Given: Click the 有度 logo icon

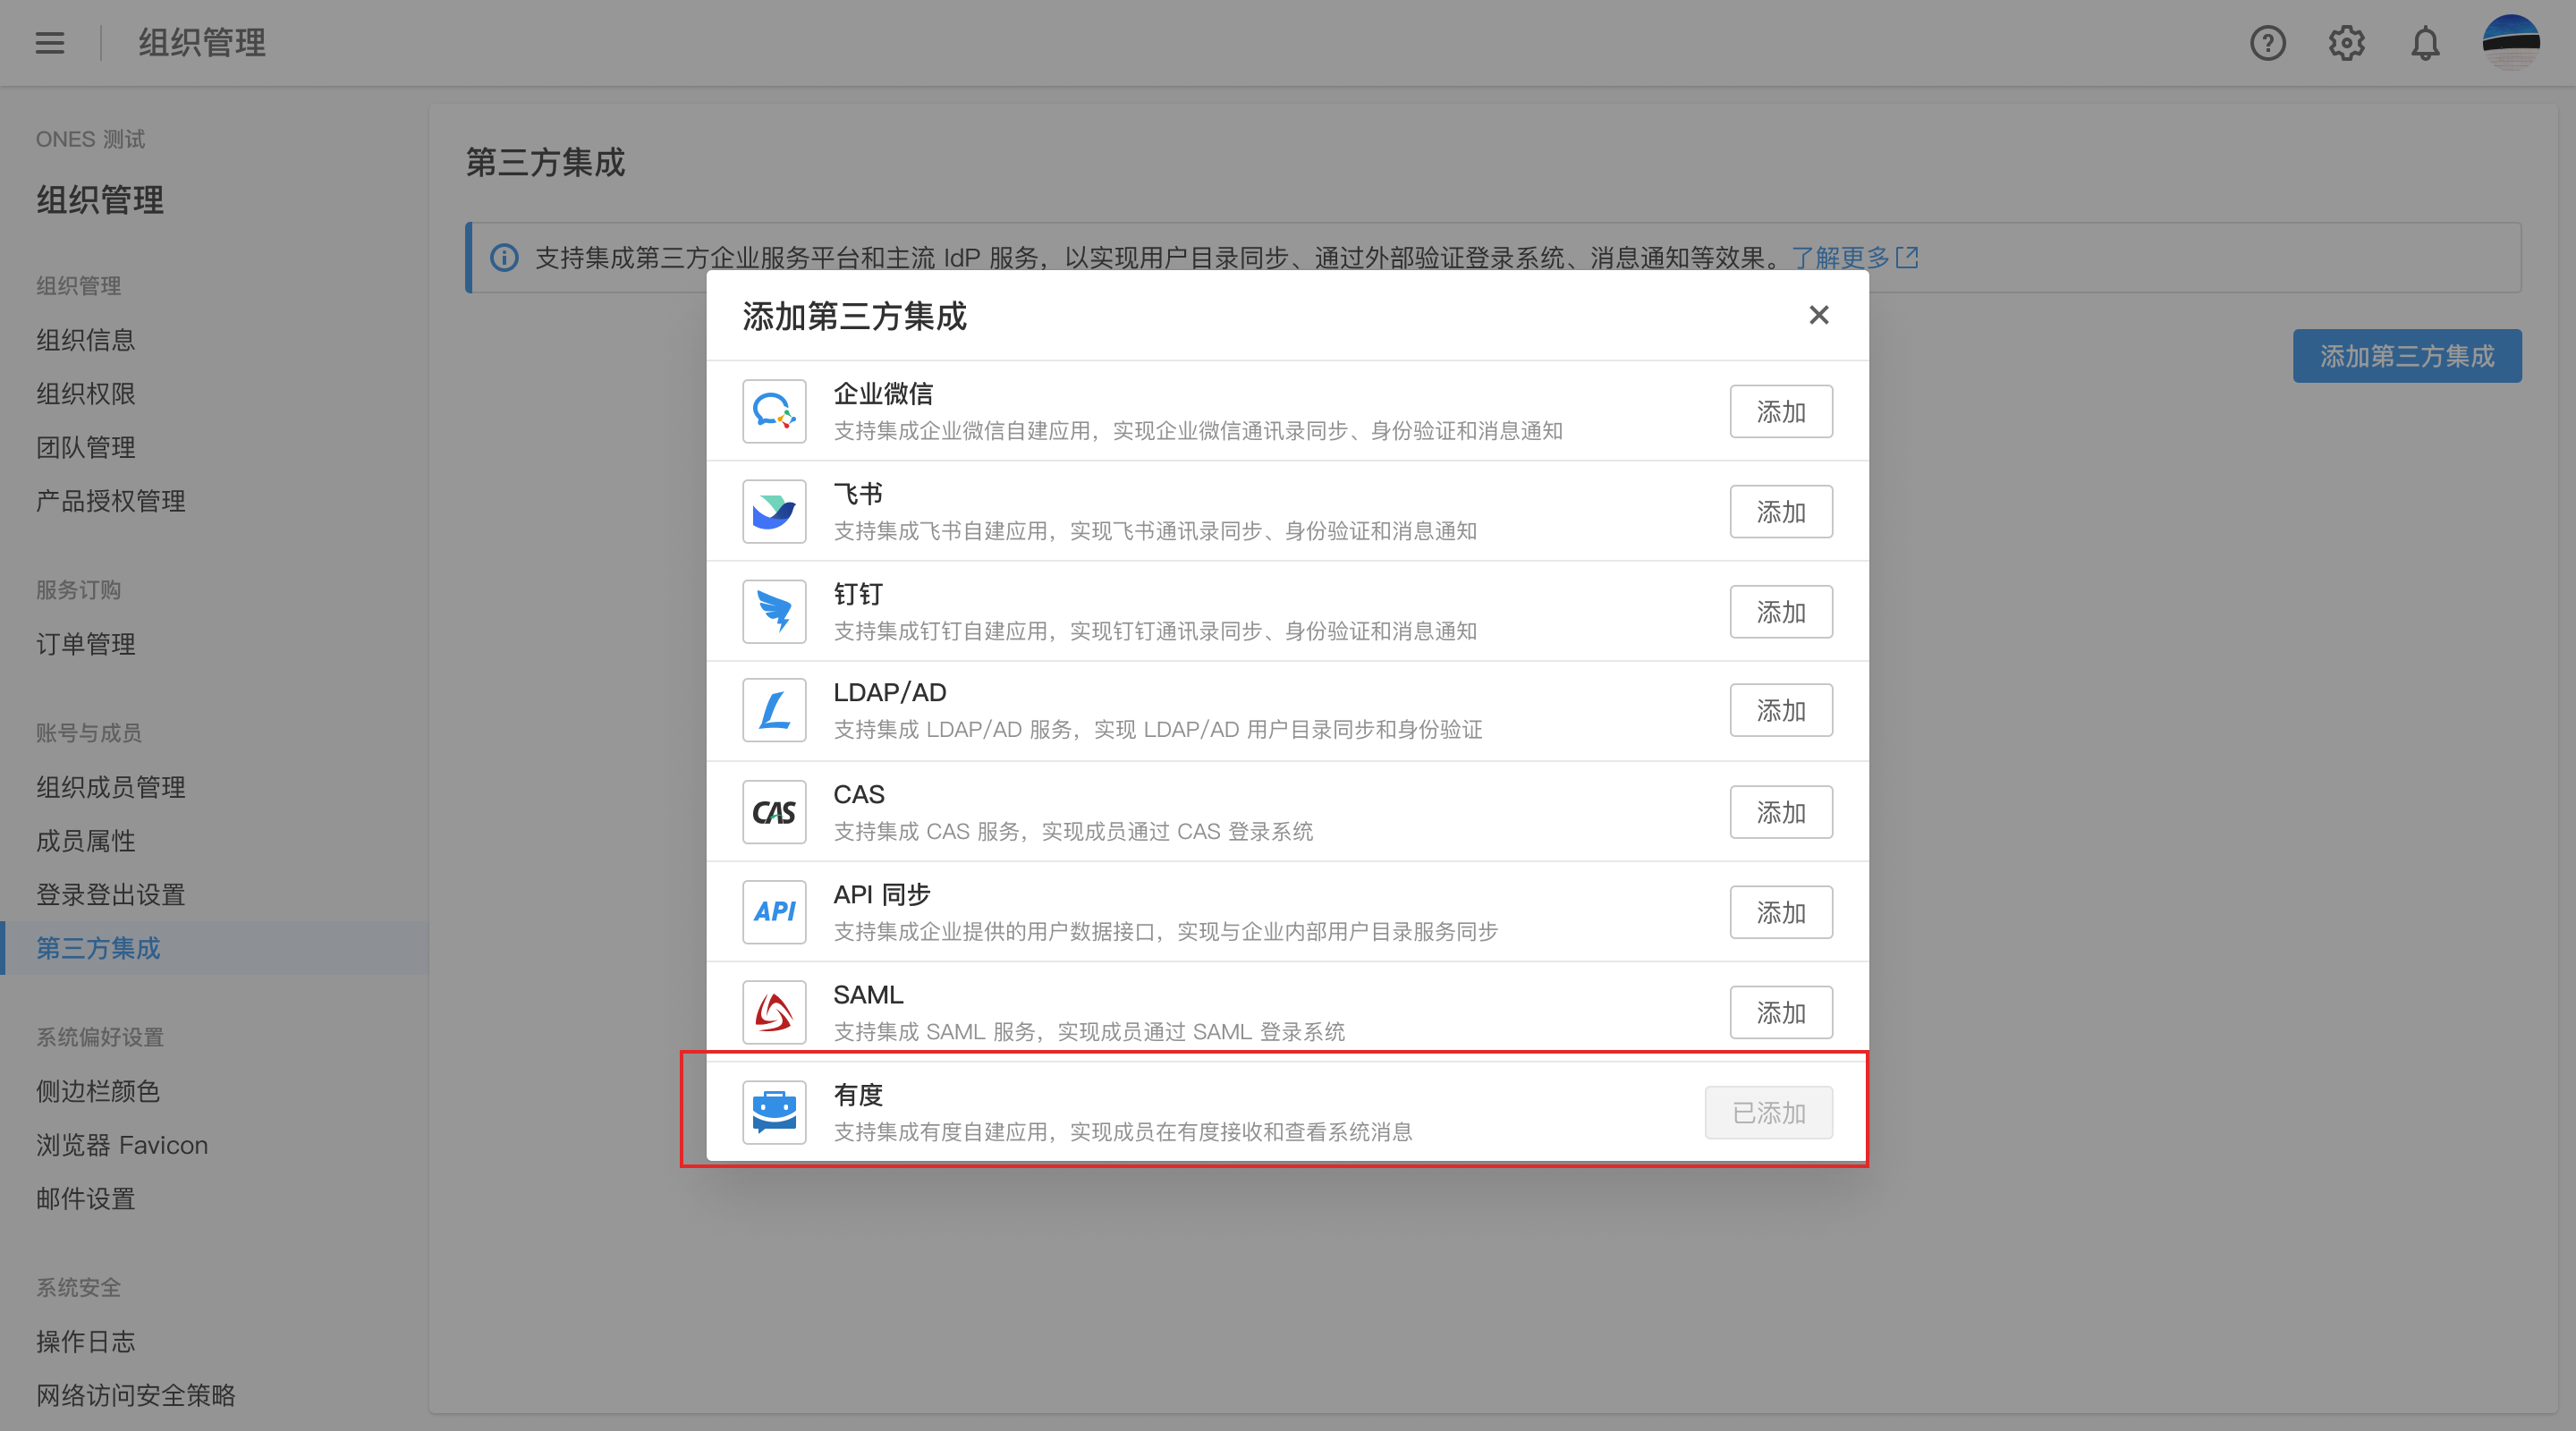Looking at the screenshot, I should click(774, 1112).
